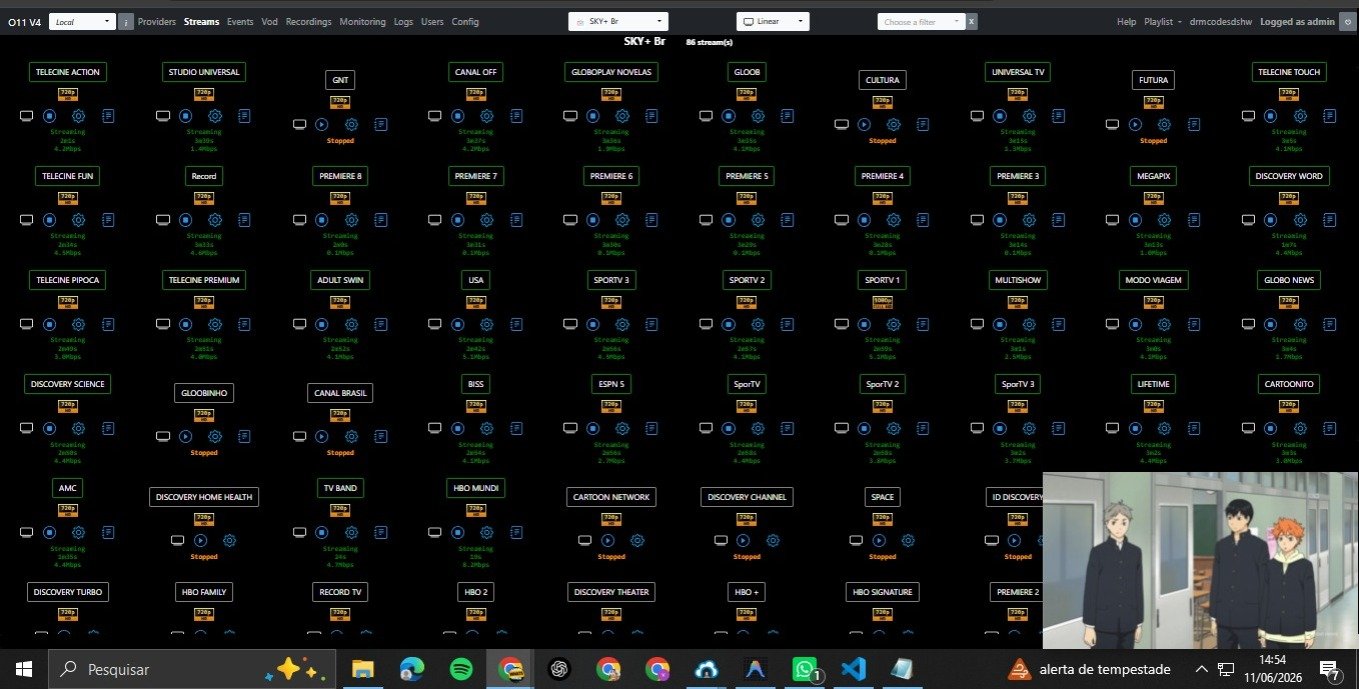Click the TELECINE PREMIUM stream name
The width and height of the screenshot is (1359, 689).
(204, 280)
